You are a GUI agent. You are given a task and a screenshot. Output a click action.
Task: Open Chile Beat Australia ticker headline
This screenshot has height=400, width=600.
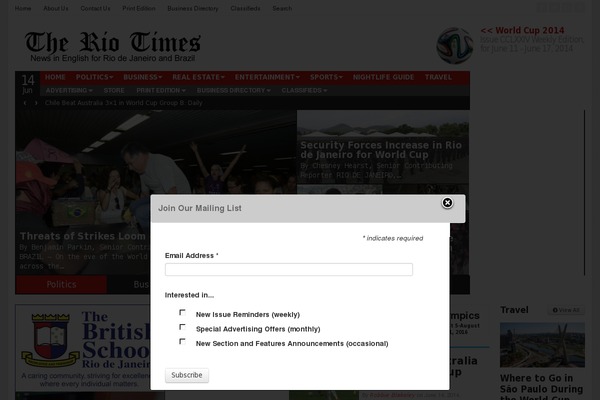(x=124, y=103)
